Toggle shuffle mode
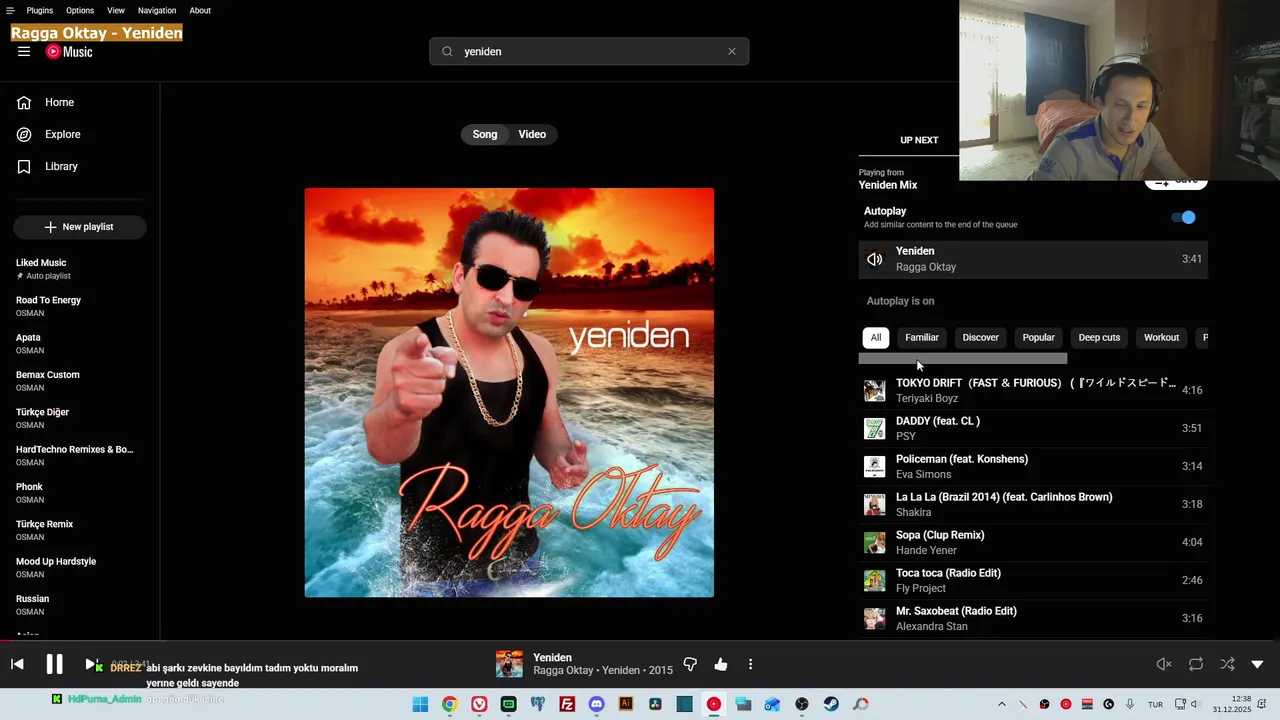This screenshot has width=1280, height=720. pos(1227,664)
